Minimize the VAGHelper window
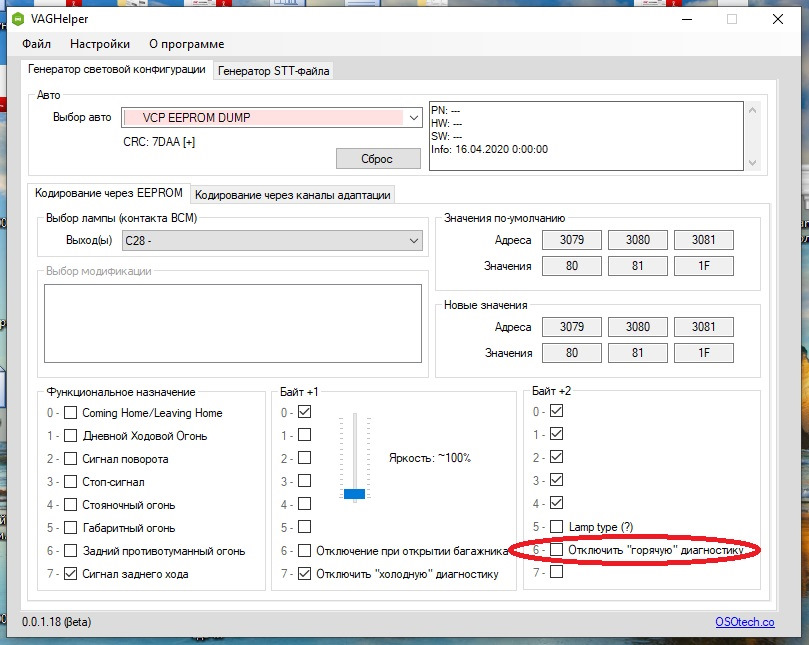The height and width of the screenshot is (645, 809). (687, 19)
